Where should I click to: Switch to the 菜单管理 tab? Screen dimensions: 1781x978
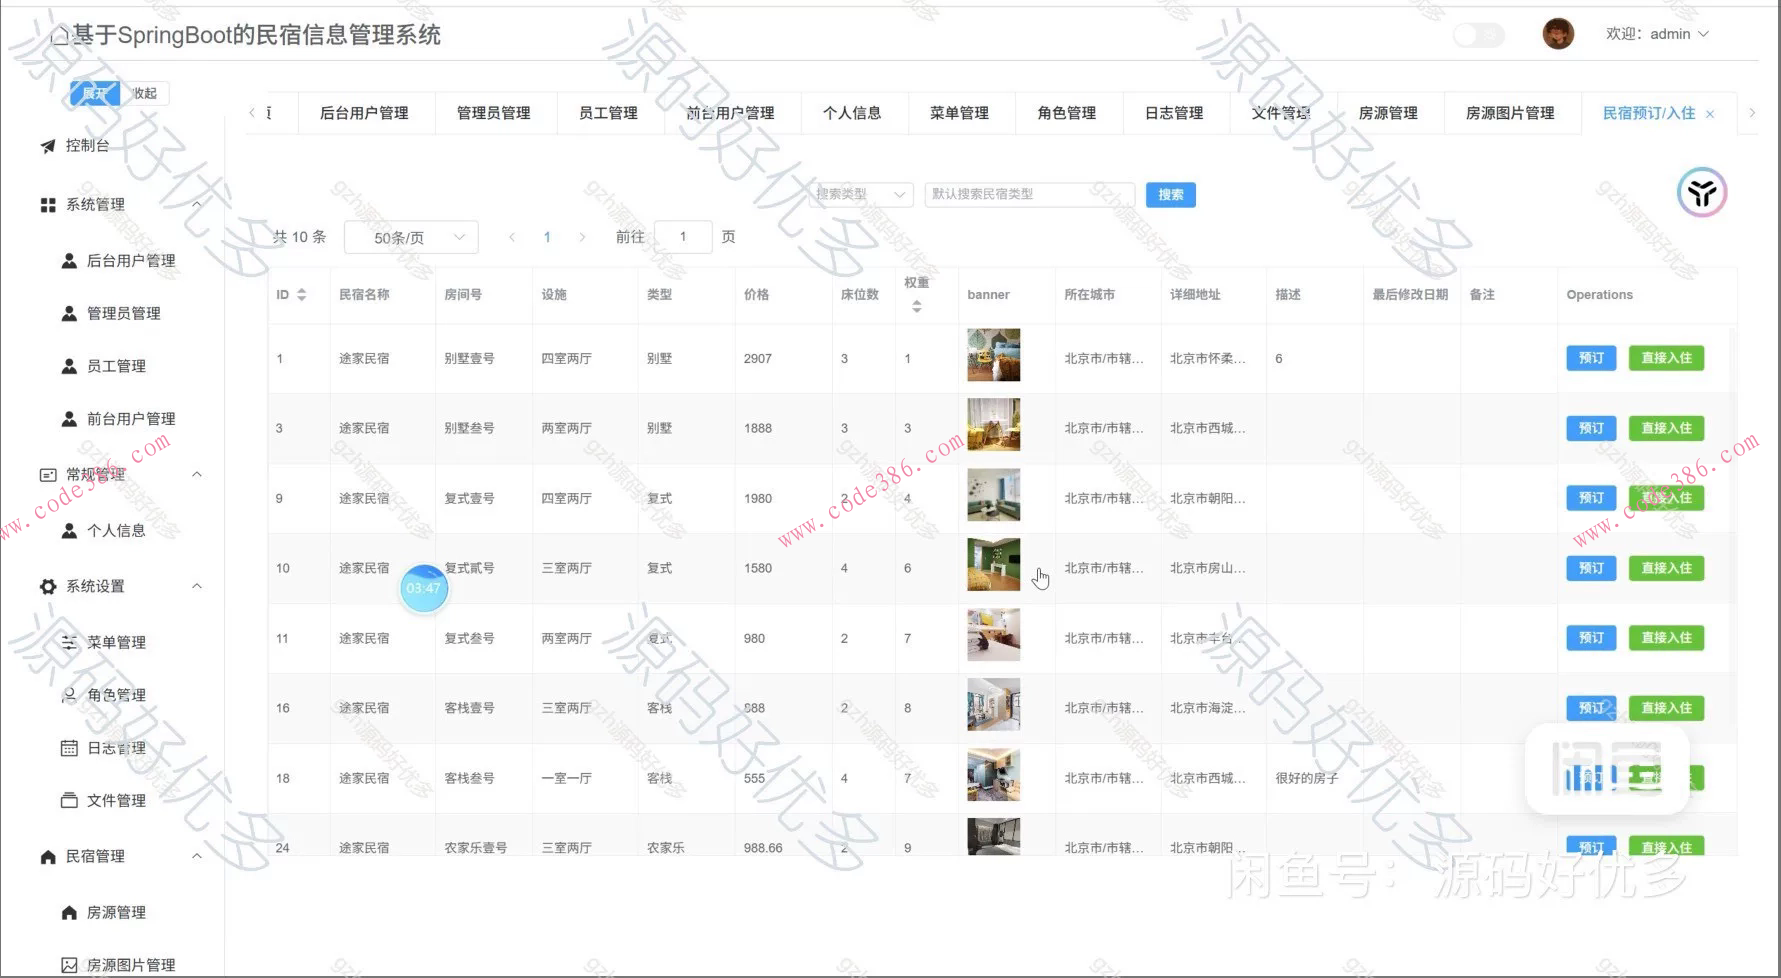(959, 113)
